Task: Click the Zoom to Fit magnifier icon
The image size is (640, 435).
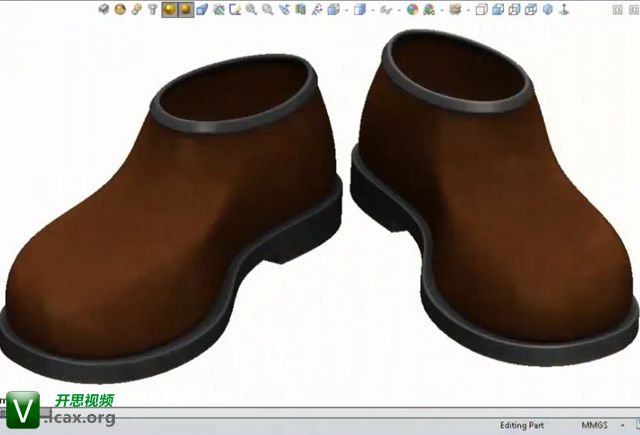Action: pyautogui.click(x=250, y=9)
